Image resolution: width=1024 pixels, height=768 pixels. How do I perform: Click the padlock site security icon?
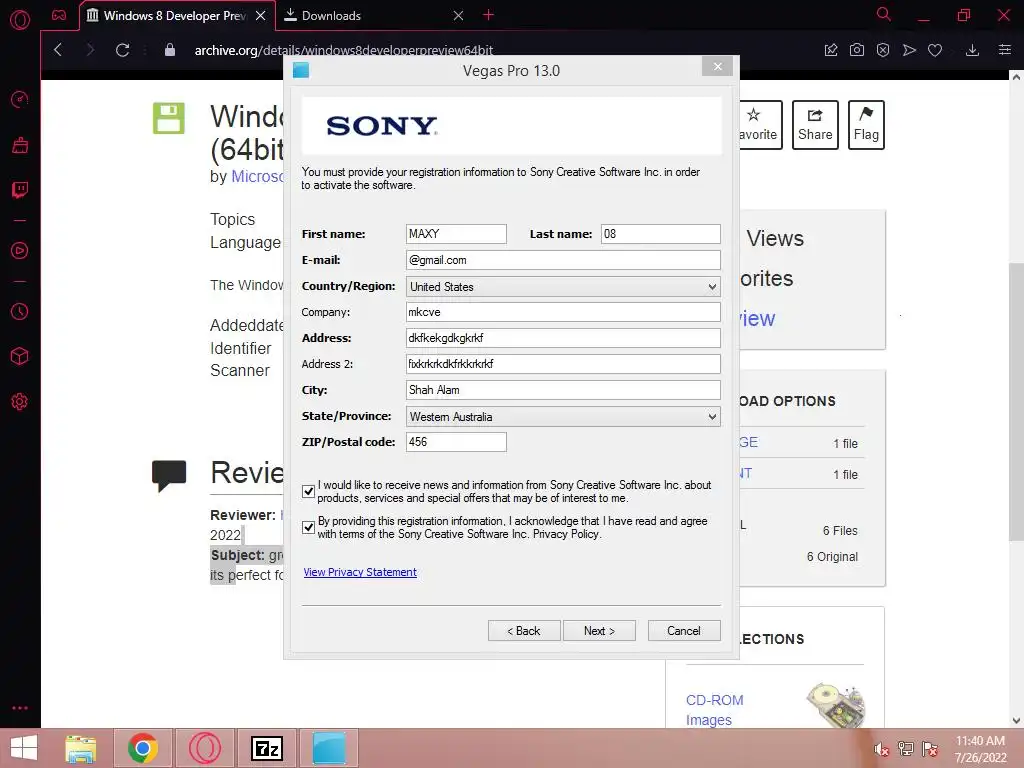pyautogui.click(x=170, y=50)
